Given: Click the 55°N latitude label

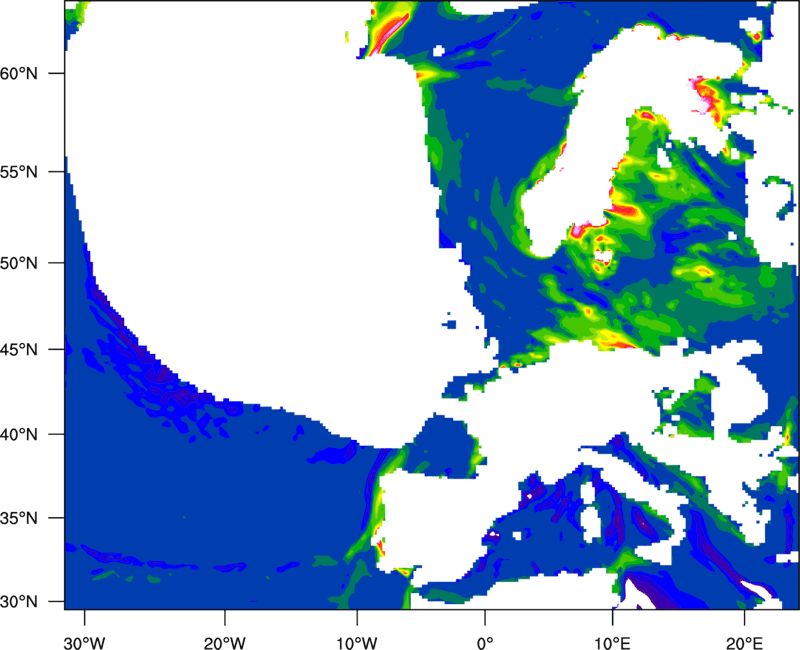Looking at the screenshot, I should coord(19,172).
